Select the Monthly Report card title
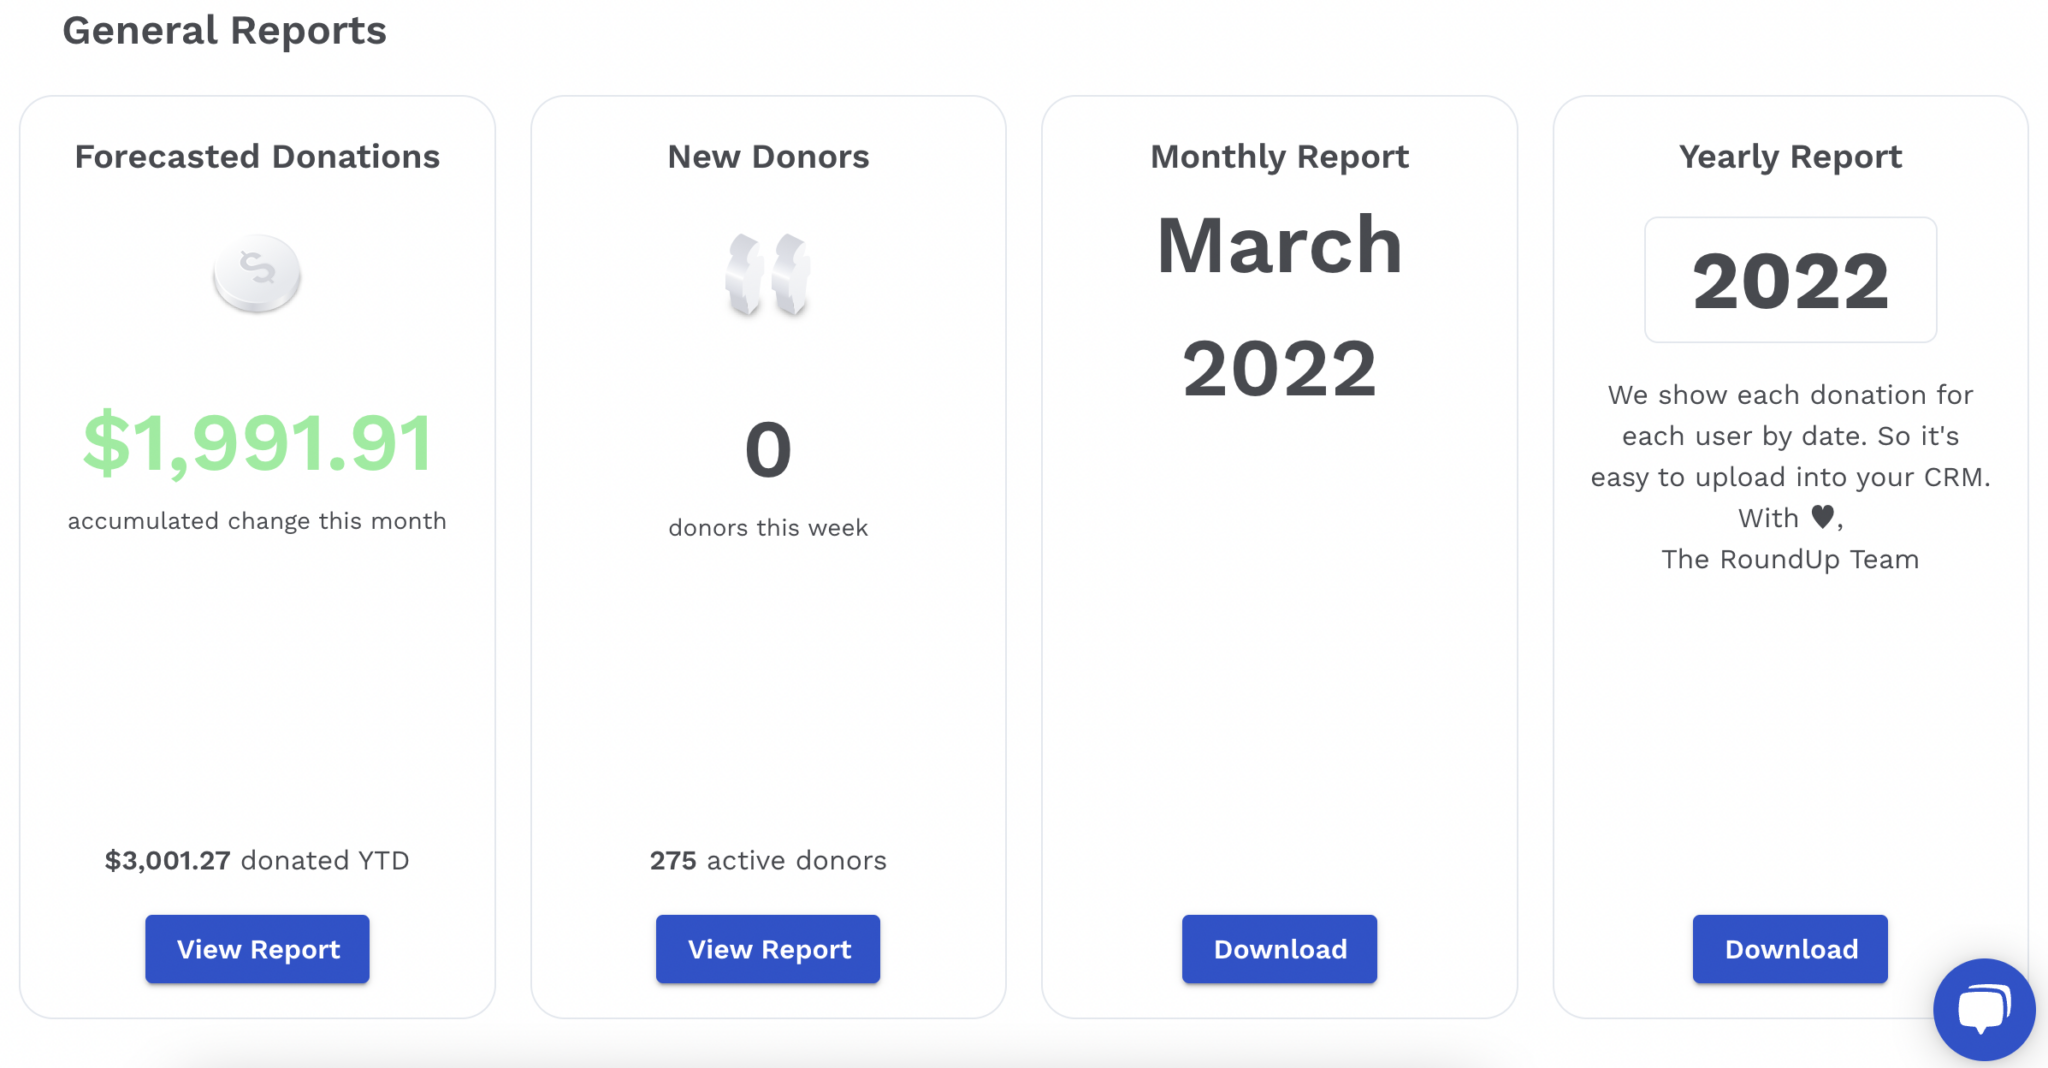 coord(1279,155)
